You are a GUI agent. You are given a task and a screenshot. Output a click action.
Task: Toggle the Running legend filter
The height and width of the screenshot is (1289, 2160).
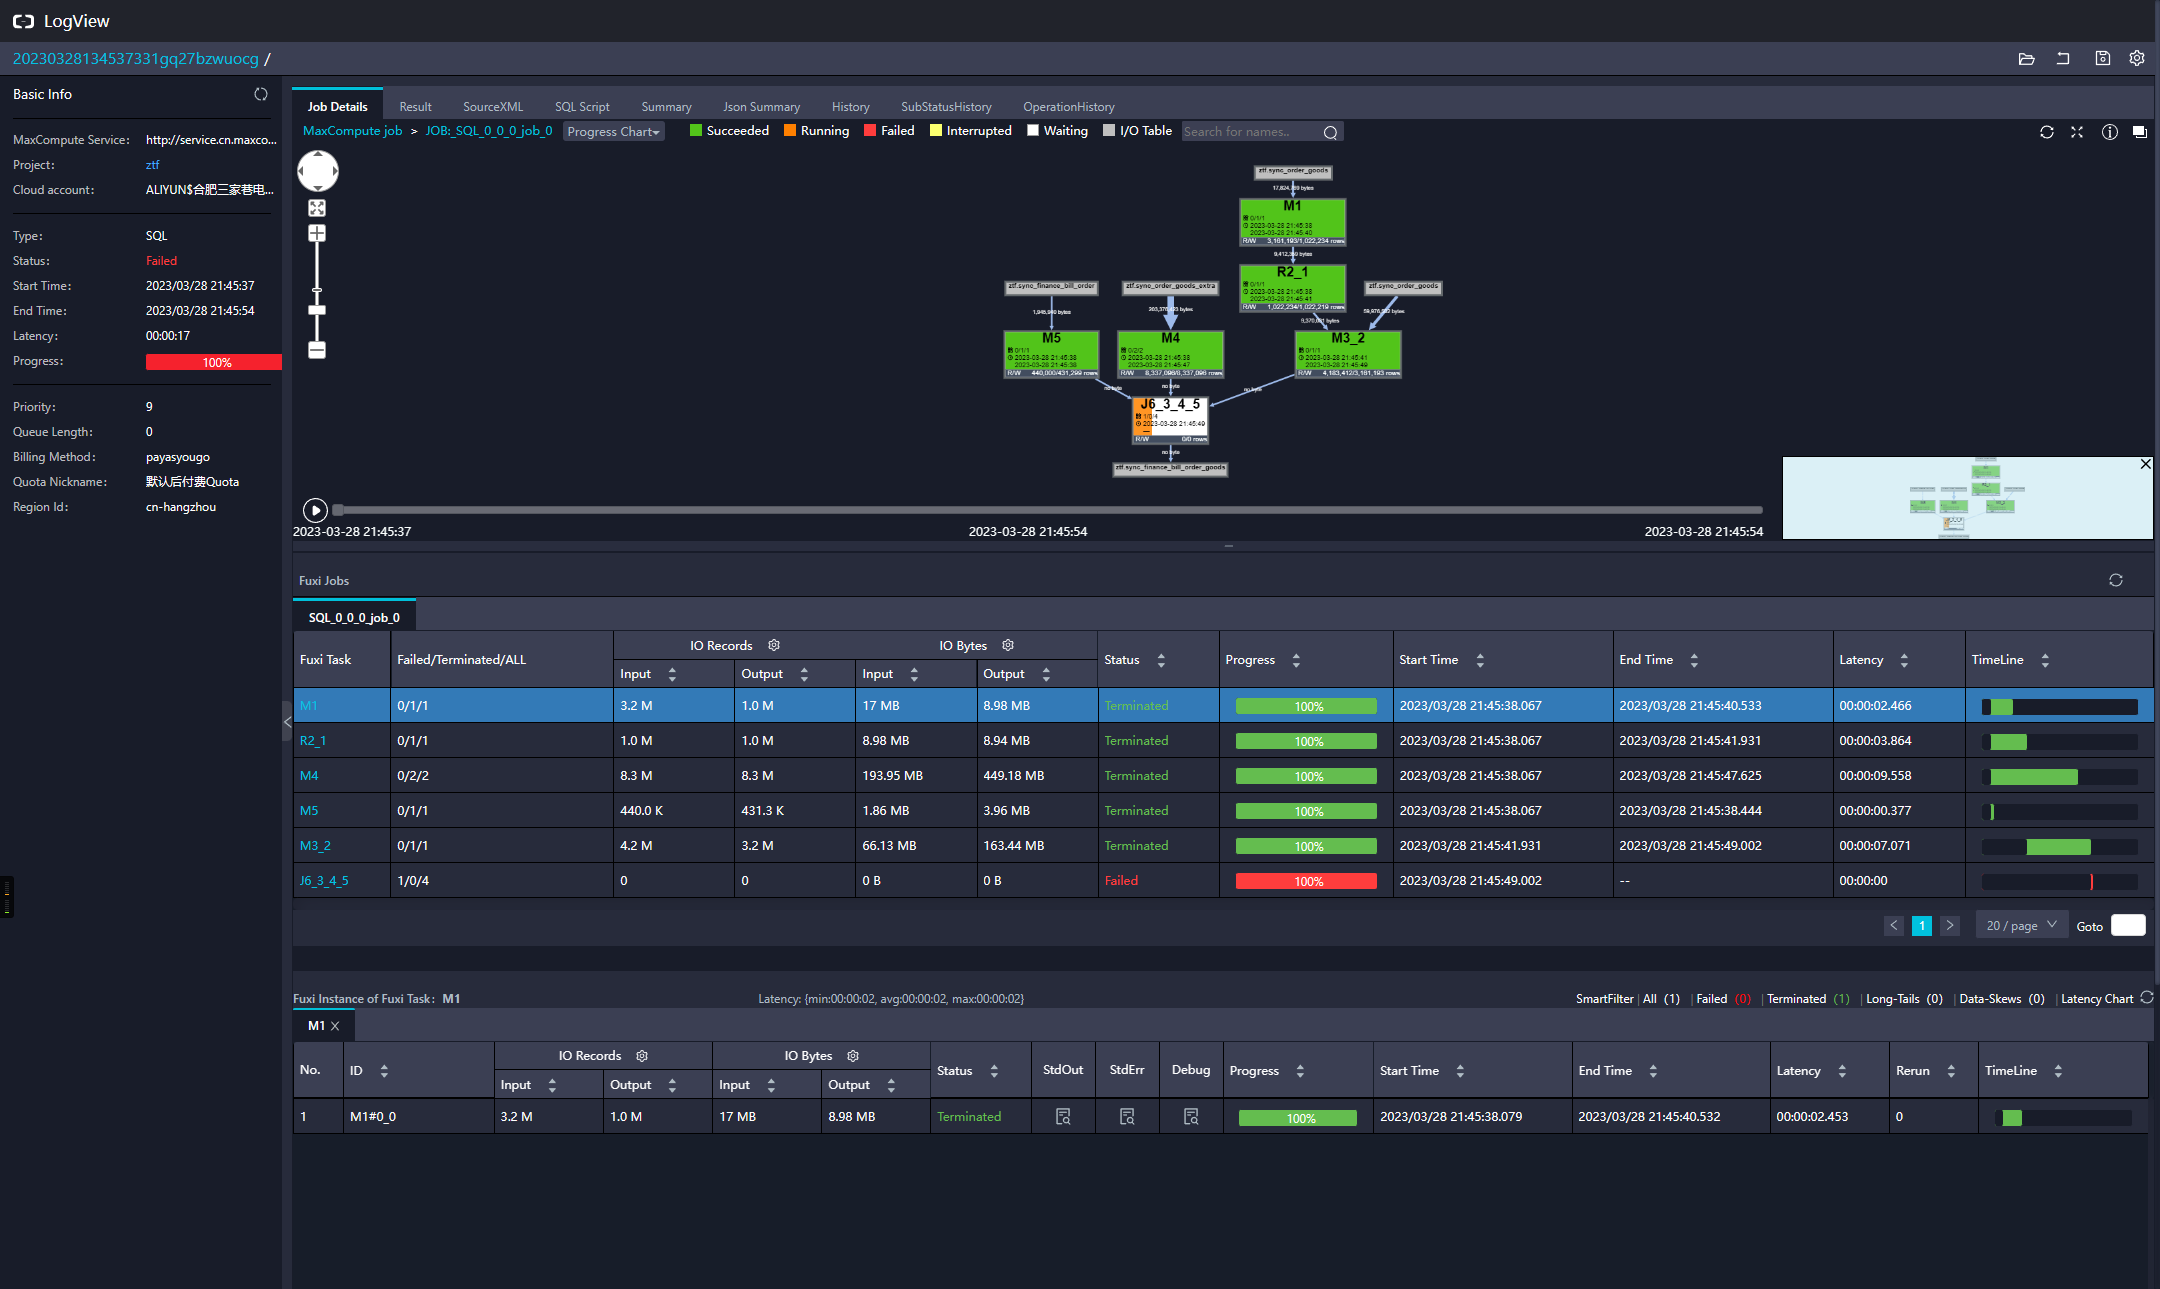pyautogui.click(x=816, y=131)
